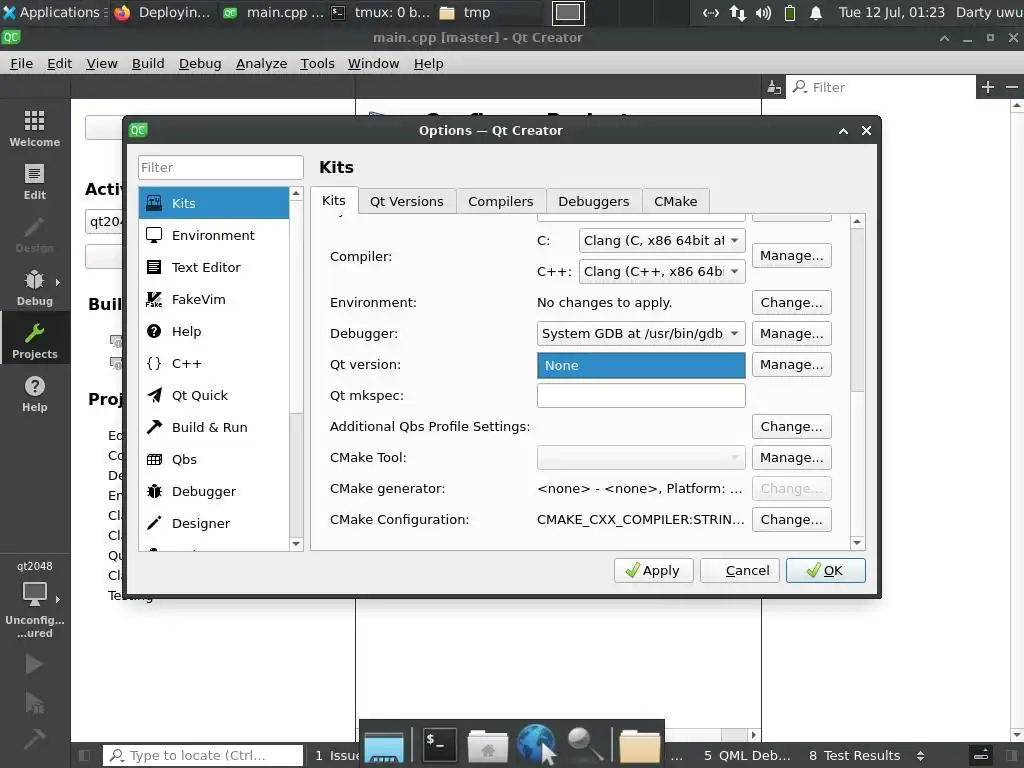This screenshot has height=768, width=1024.
Task: Open Build & Run options category
Action: [x=214, y=427]
